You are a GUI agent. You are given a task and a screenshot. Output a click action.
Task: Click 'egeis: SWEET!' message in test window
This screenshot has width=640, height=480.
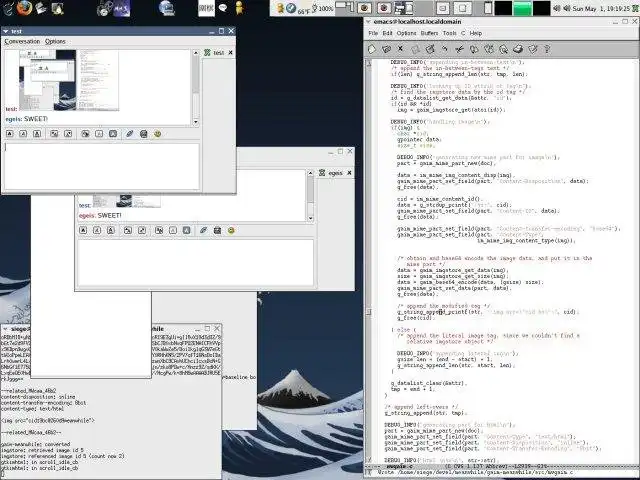point(27,119)
